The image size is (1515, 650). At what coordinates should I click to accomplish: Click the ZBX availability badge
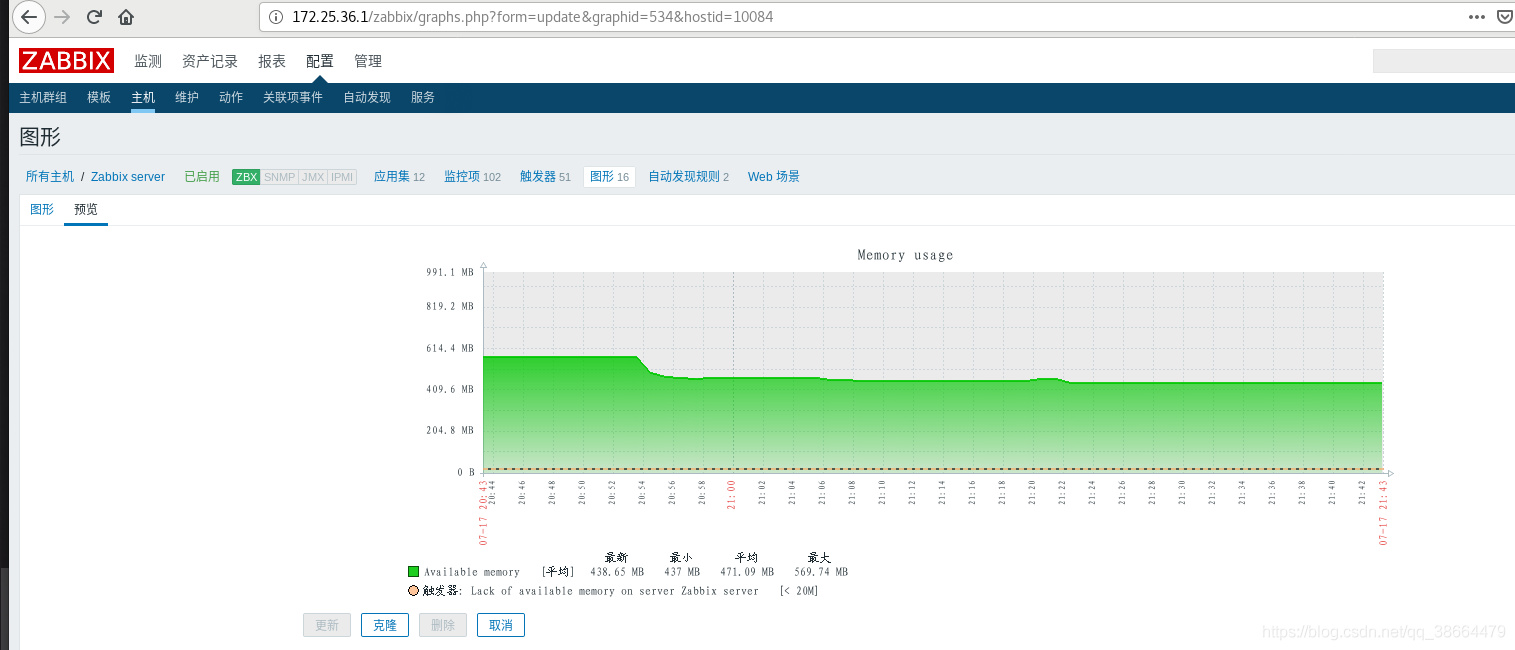[246, 177]
